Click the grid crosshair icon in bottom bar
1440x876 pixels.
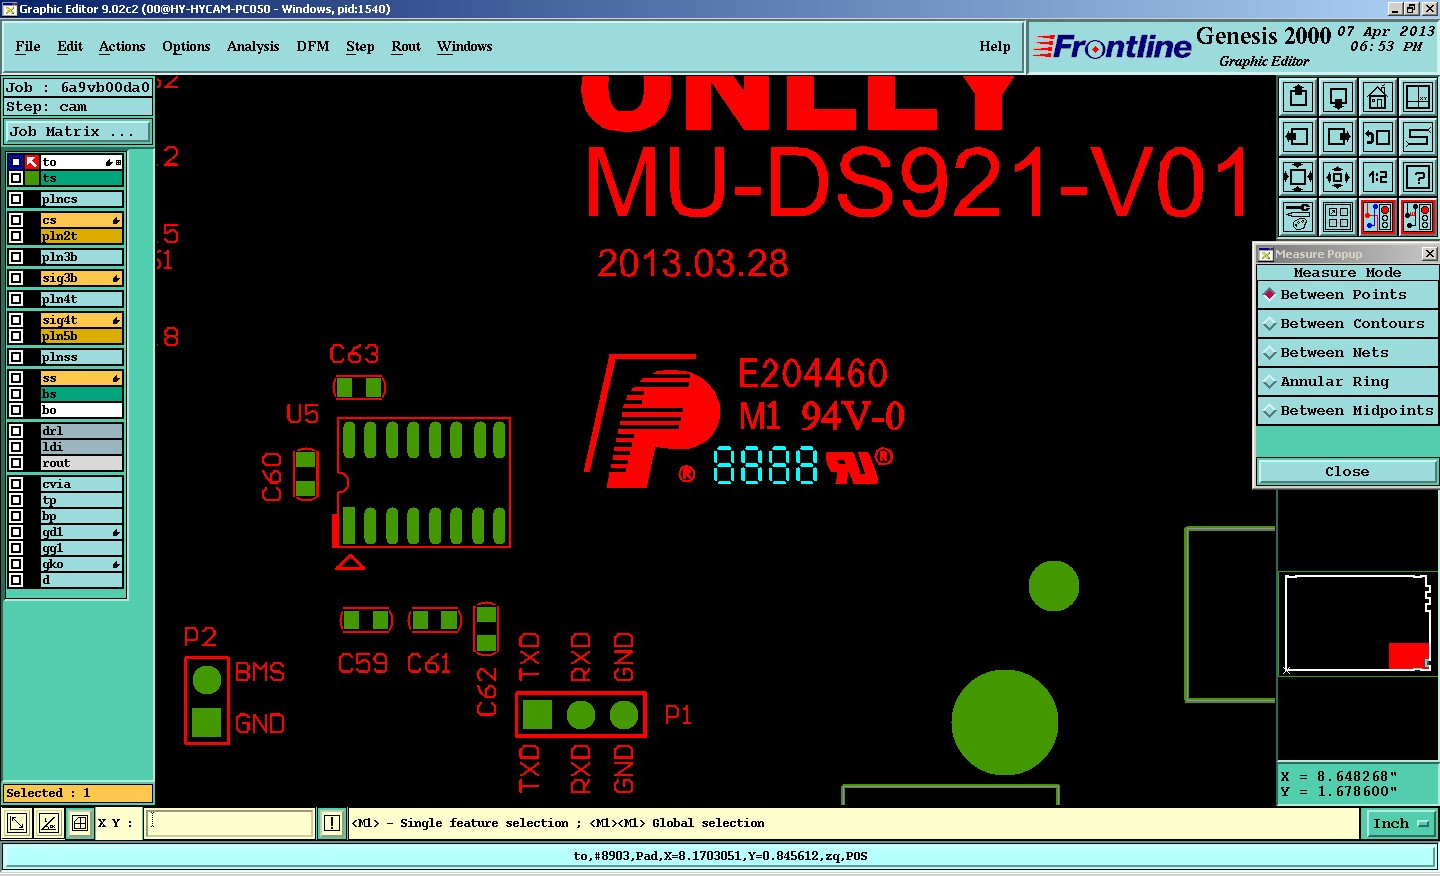point(80,823)
